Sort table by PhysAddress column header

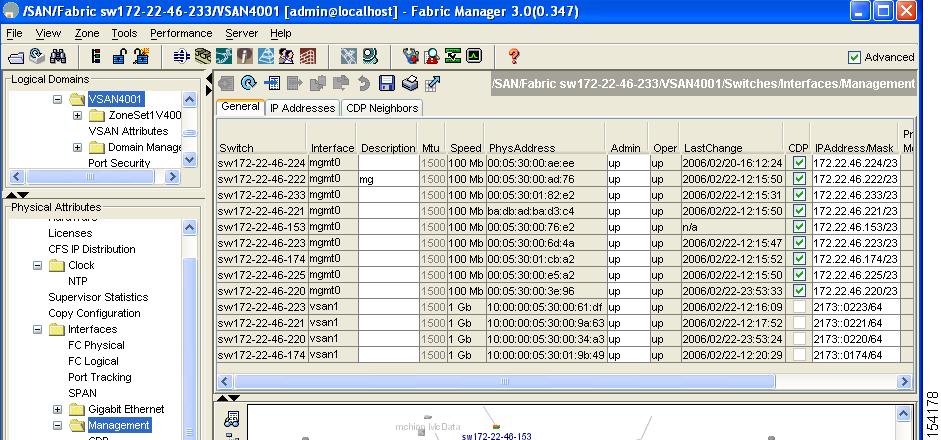pyautogui.click(x=545, y=139)
